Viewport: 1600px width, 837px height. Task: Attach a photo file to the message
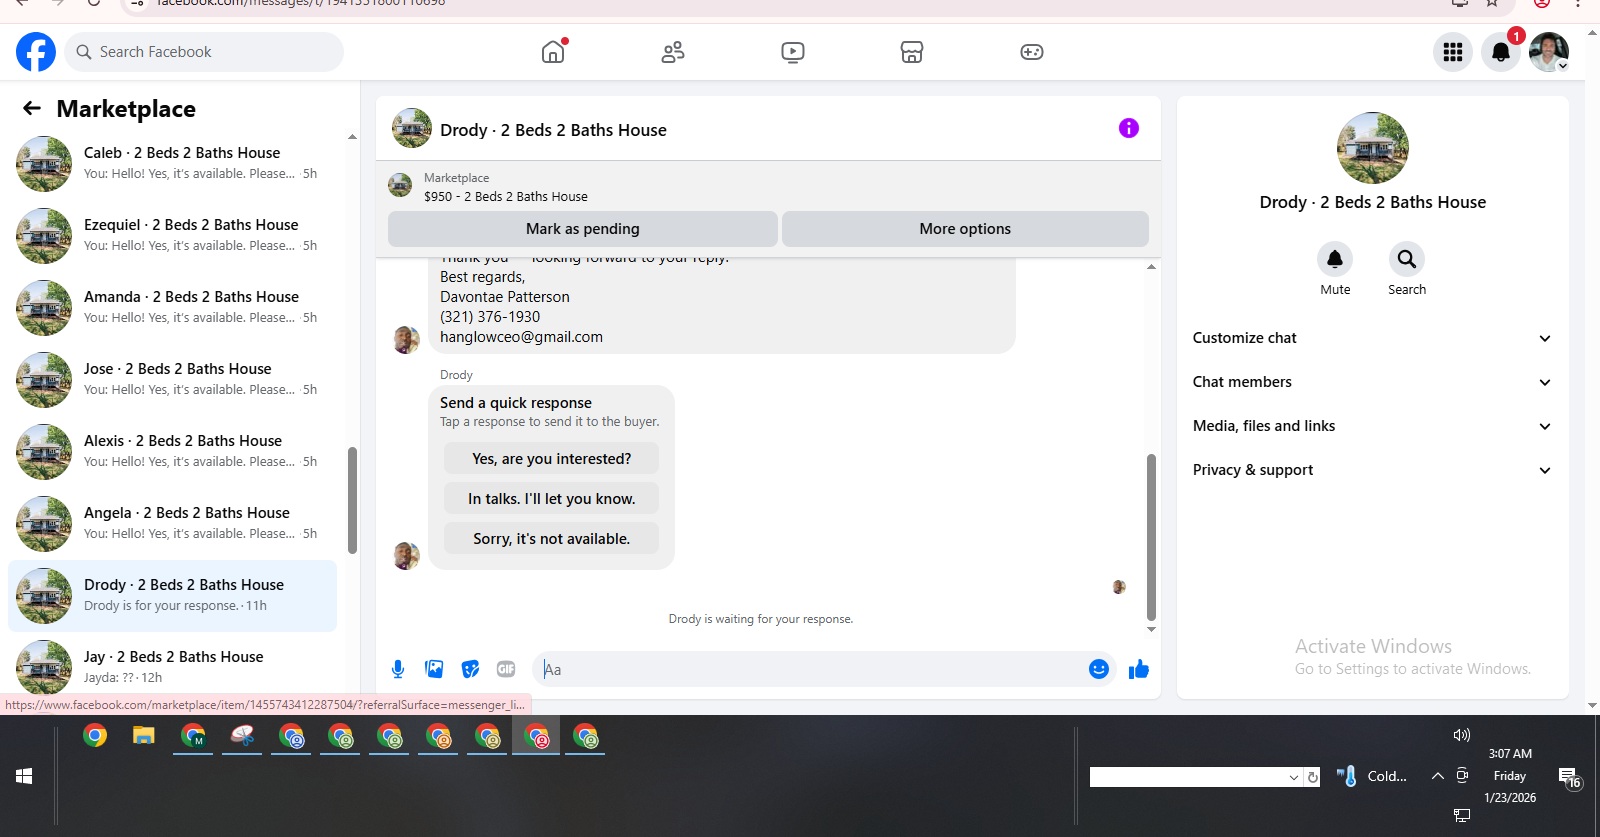434,669
